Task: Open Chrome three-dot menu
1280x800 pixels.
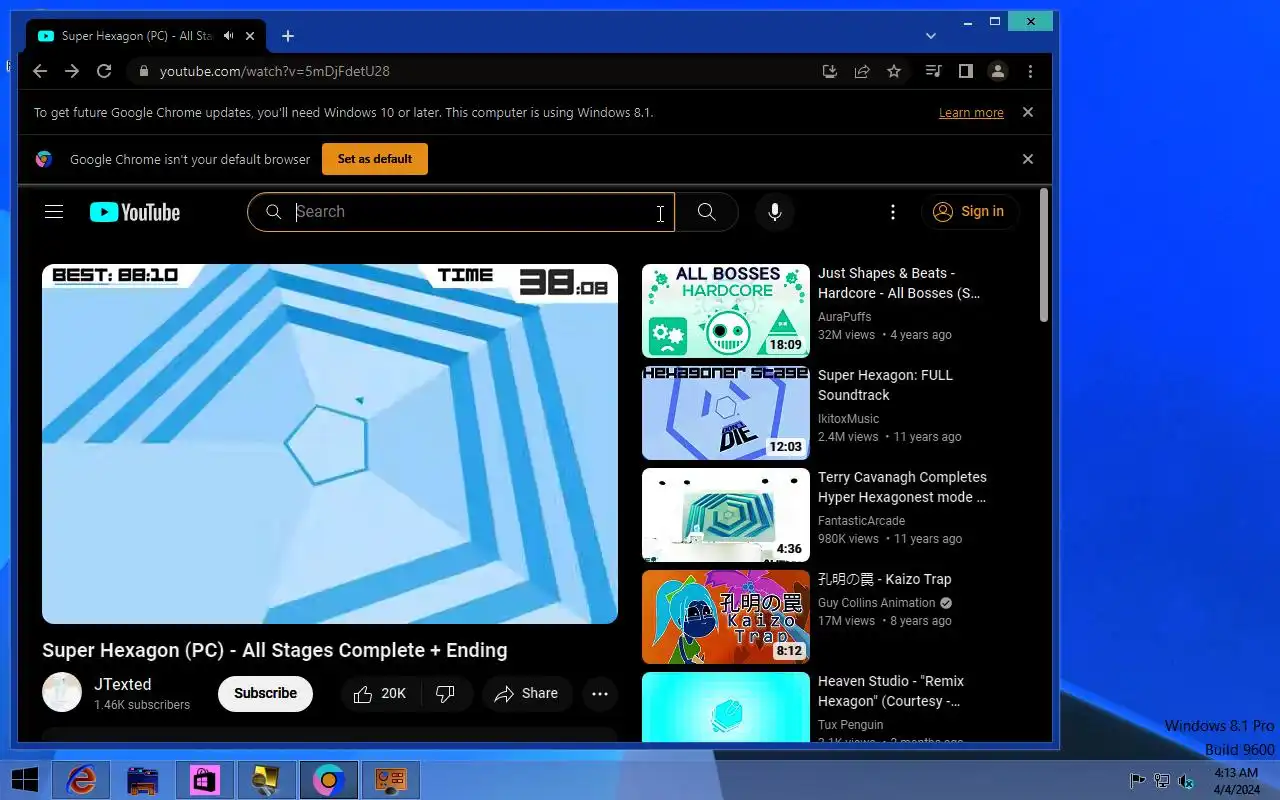Action: pos(1030,71)
